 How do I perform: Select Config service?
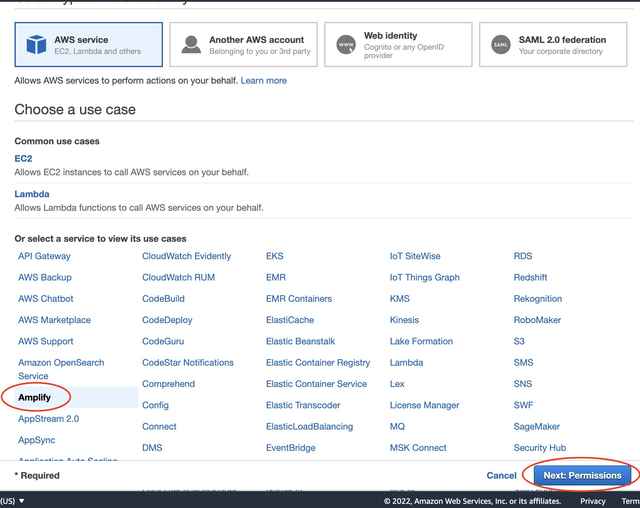[155, 405]
